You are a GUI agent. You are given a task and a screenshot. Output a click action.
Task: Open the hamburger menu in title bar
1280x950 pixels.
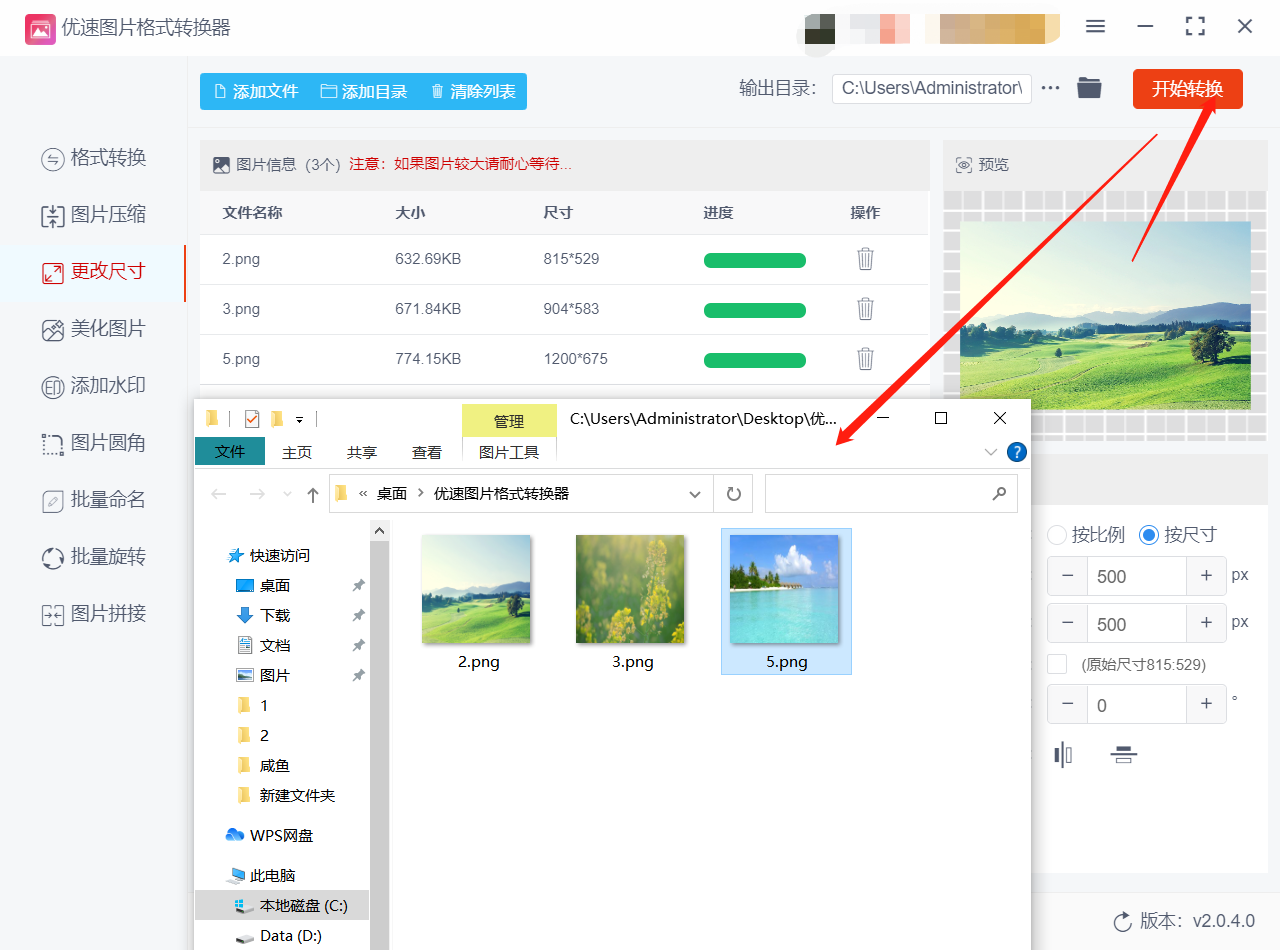tap(1095, 27)
